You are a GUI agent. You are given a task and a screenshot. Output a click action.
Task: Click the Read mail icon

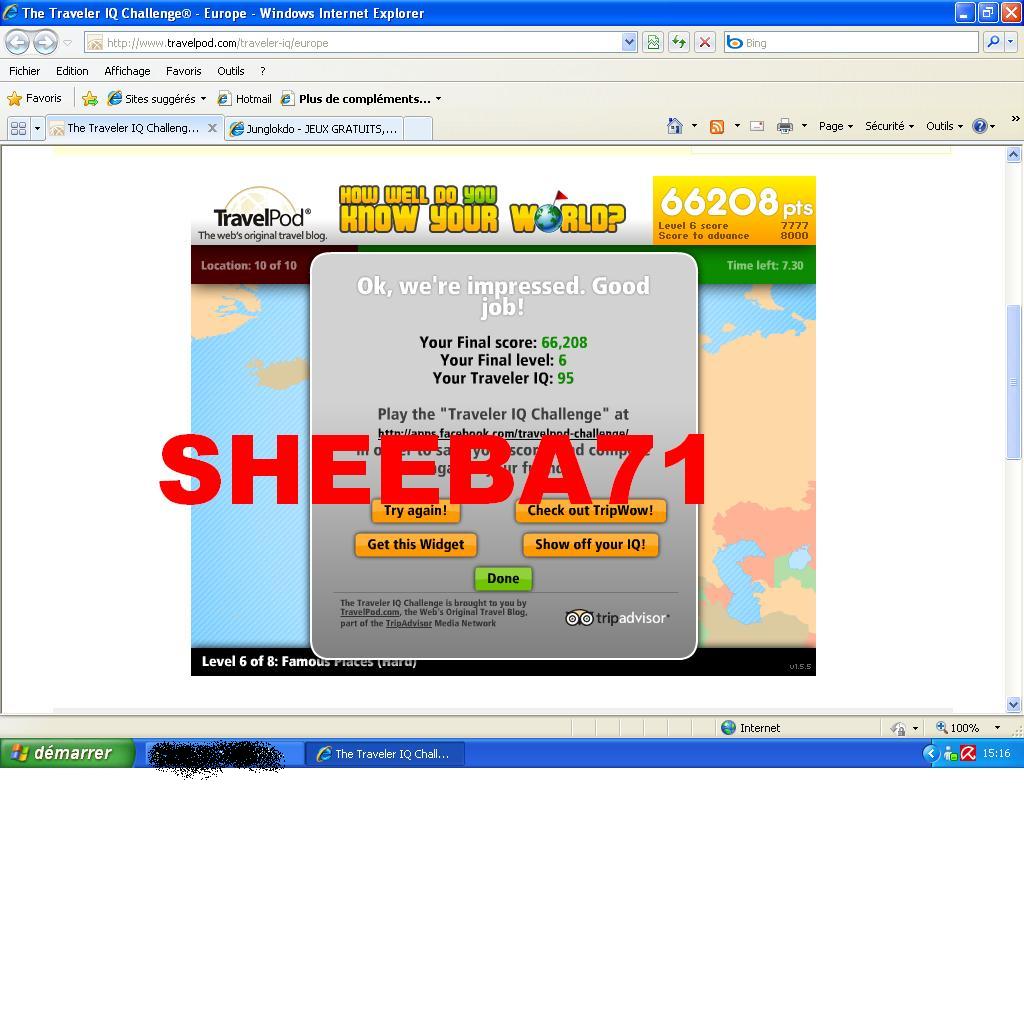click(757, 126)
